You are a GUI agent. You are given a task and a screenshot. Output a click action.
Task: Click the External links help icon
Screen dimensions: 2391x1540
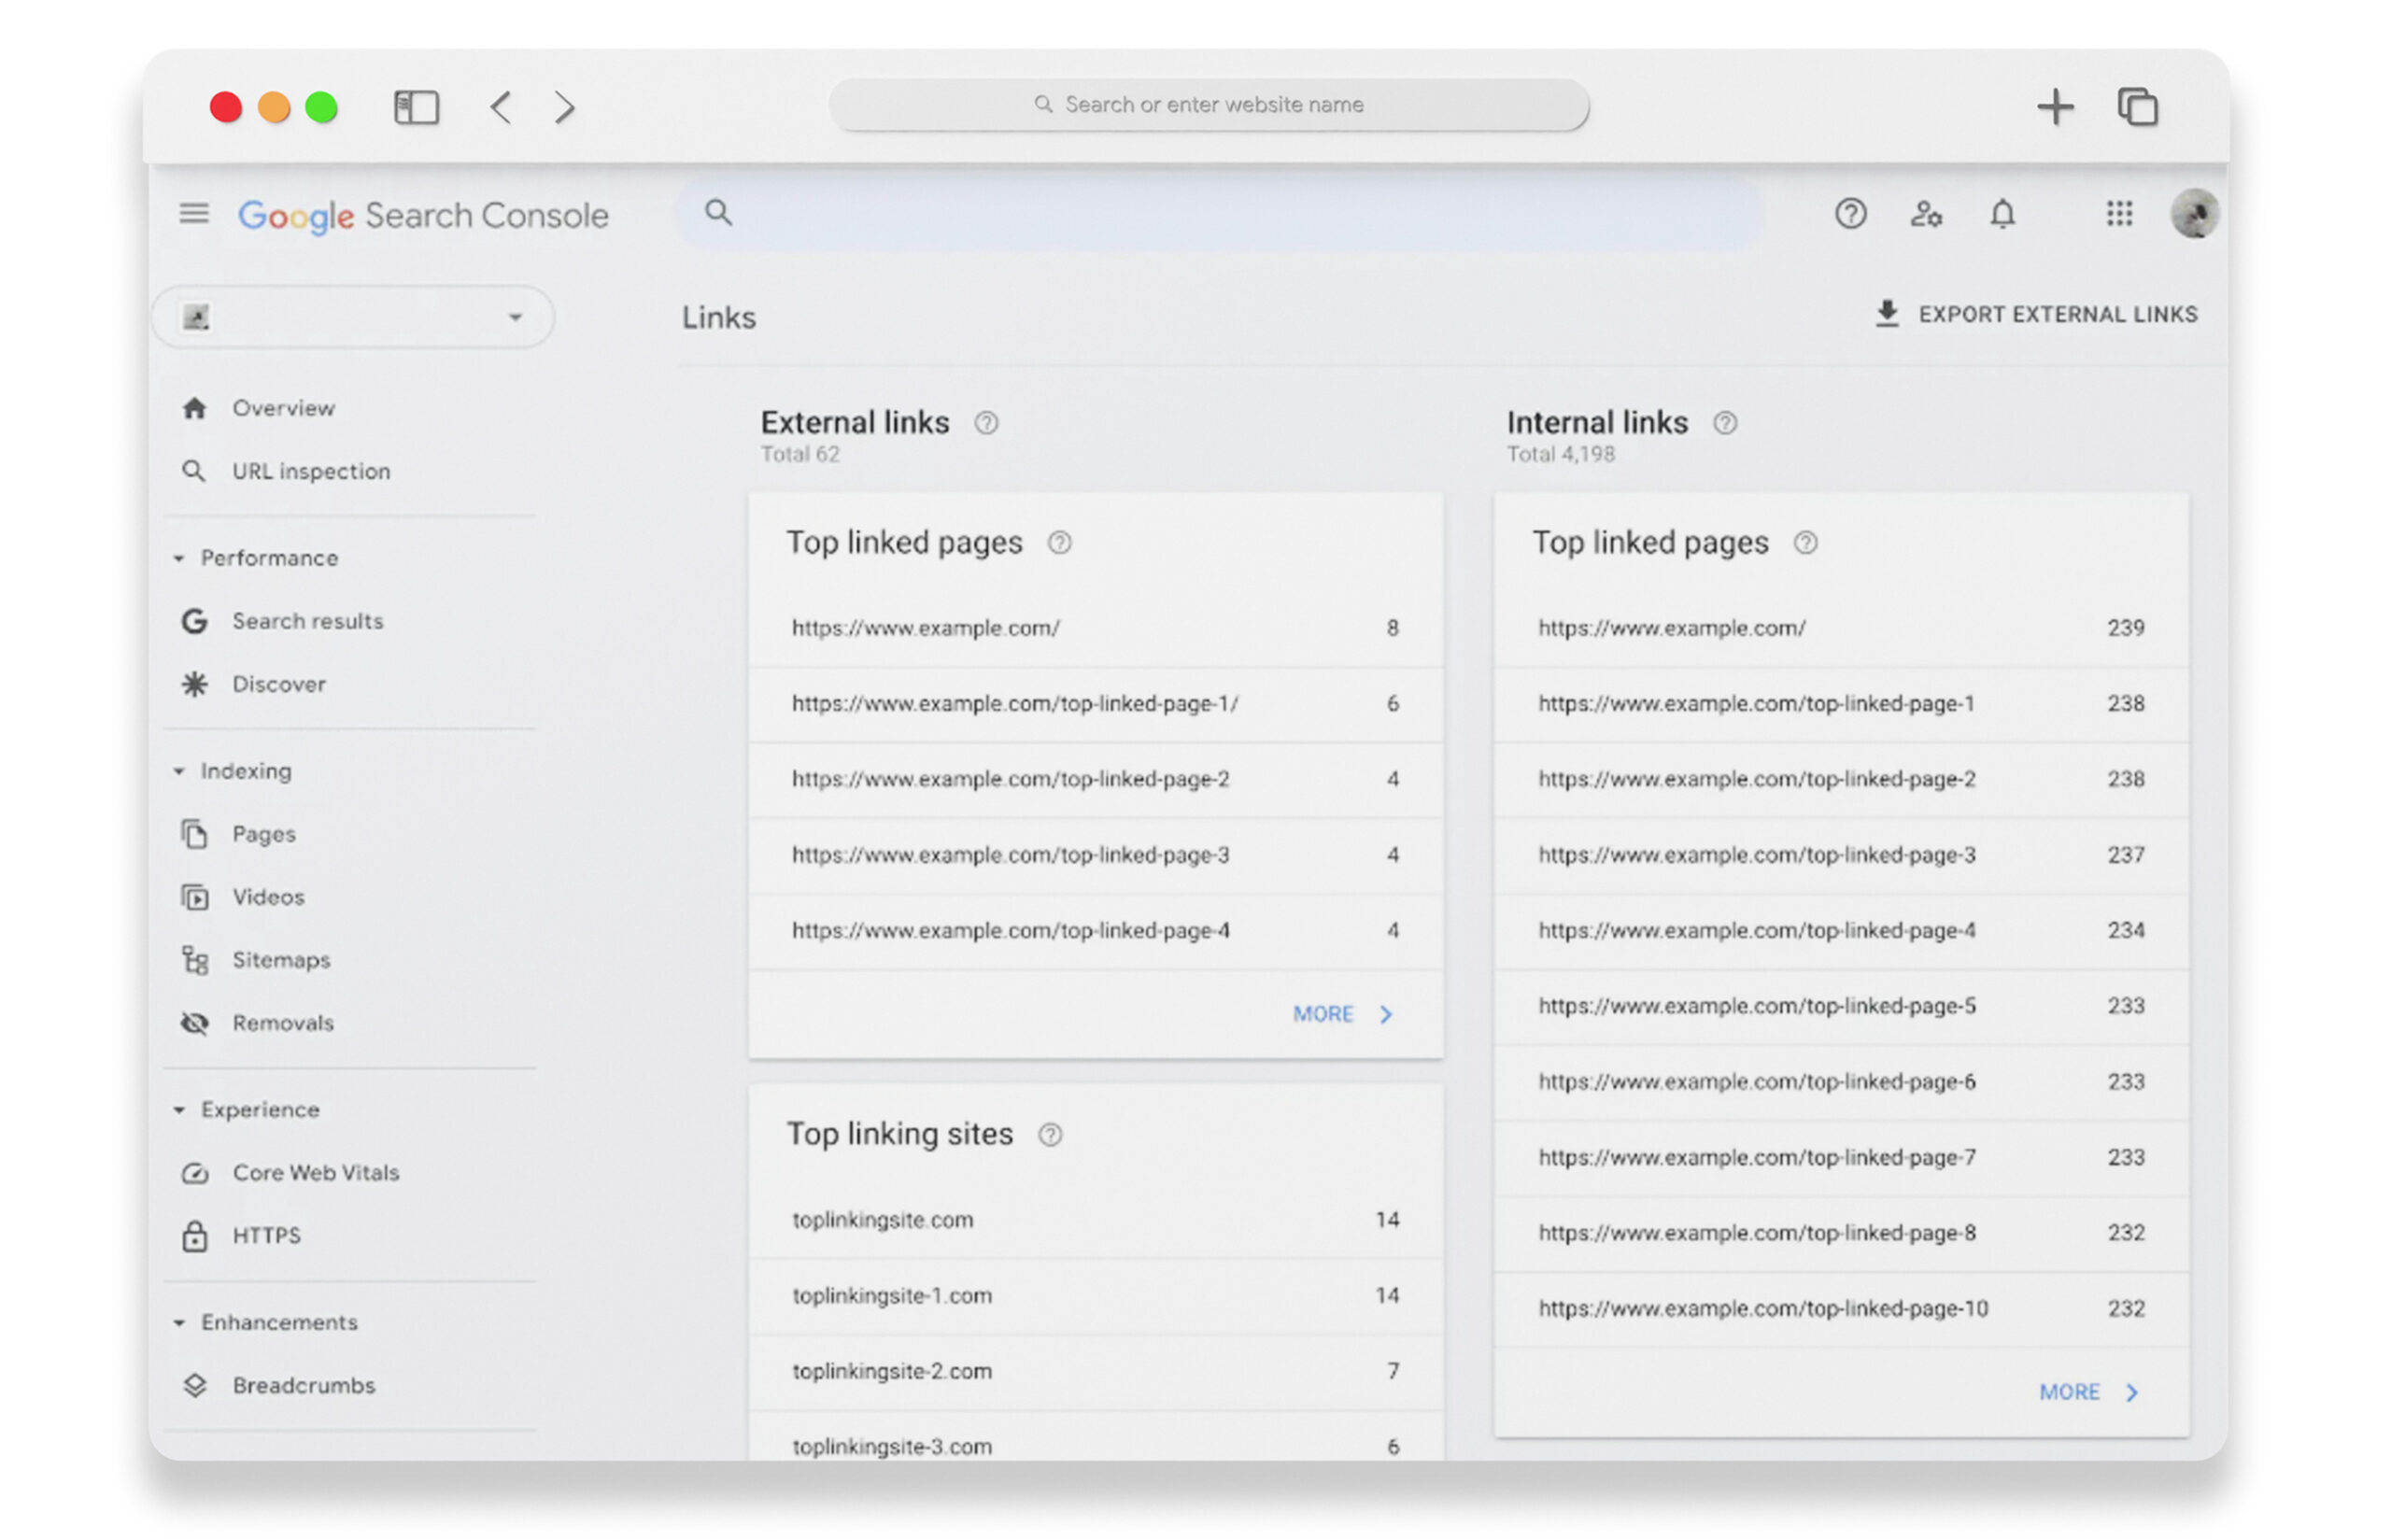pyautogui.click(x=986, y=423)
